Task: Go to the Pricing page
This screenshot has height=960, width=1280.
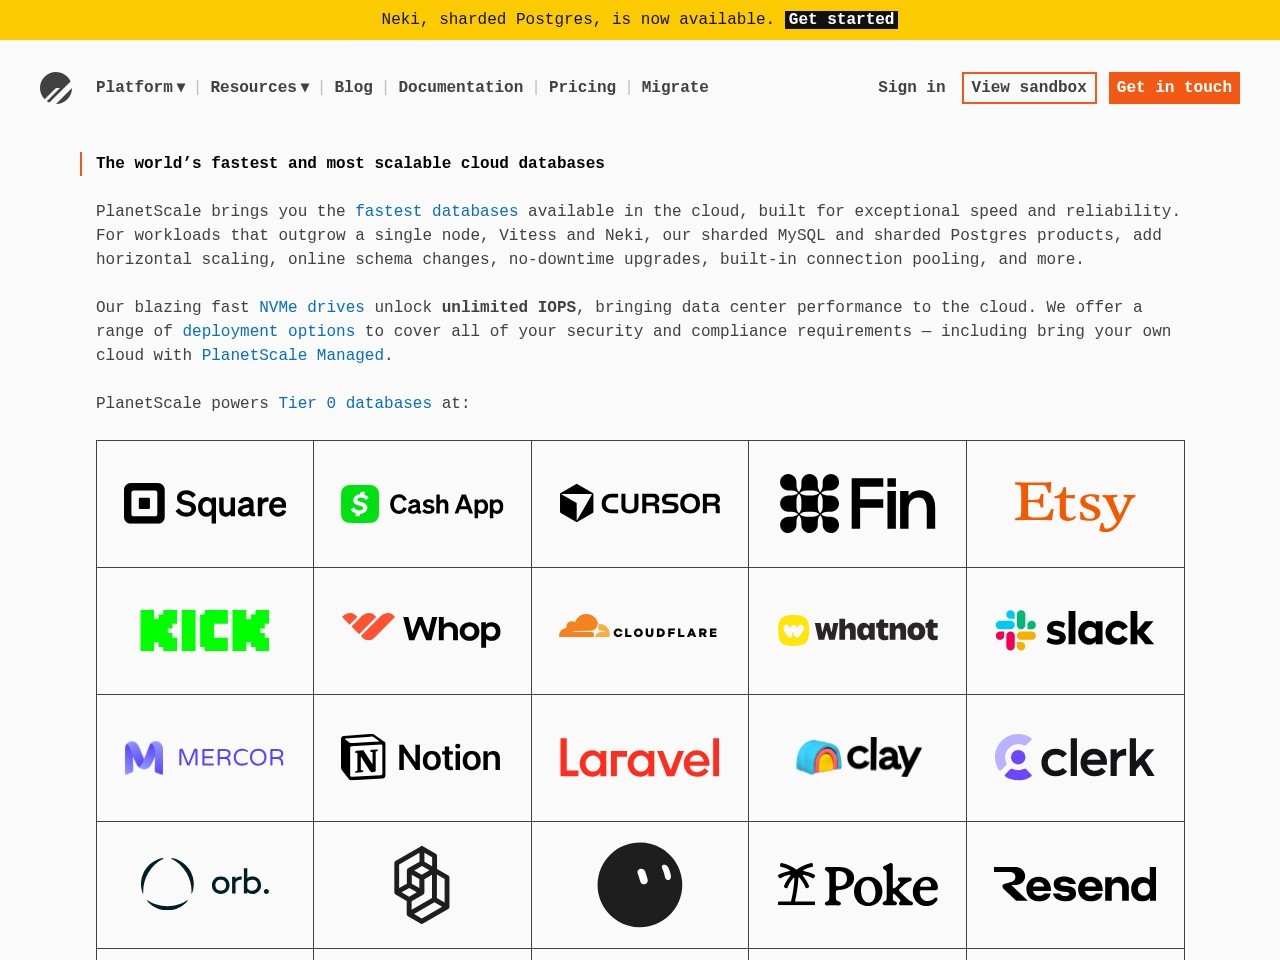Action: point(582,87)
